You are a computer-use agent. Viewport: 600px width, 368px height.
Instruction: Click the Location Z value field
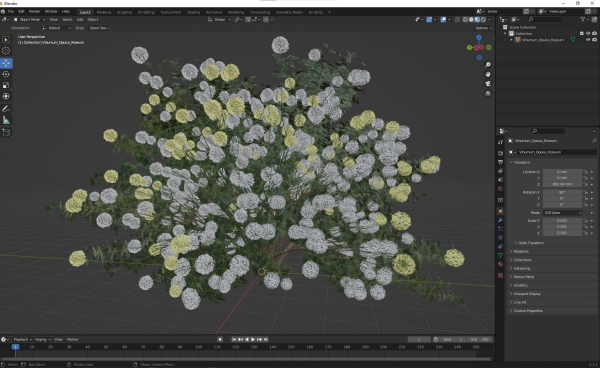tap(562, 184)
